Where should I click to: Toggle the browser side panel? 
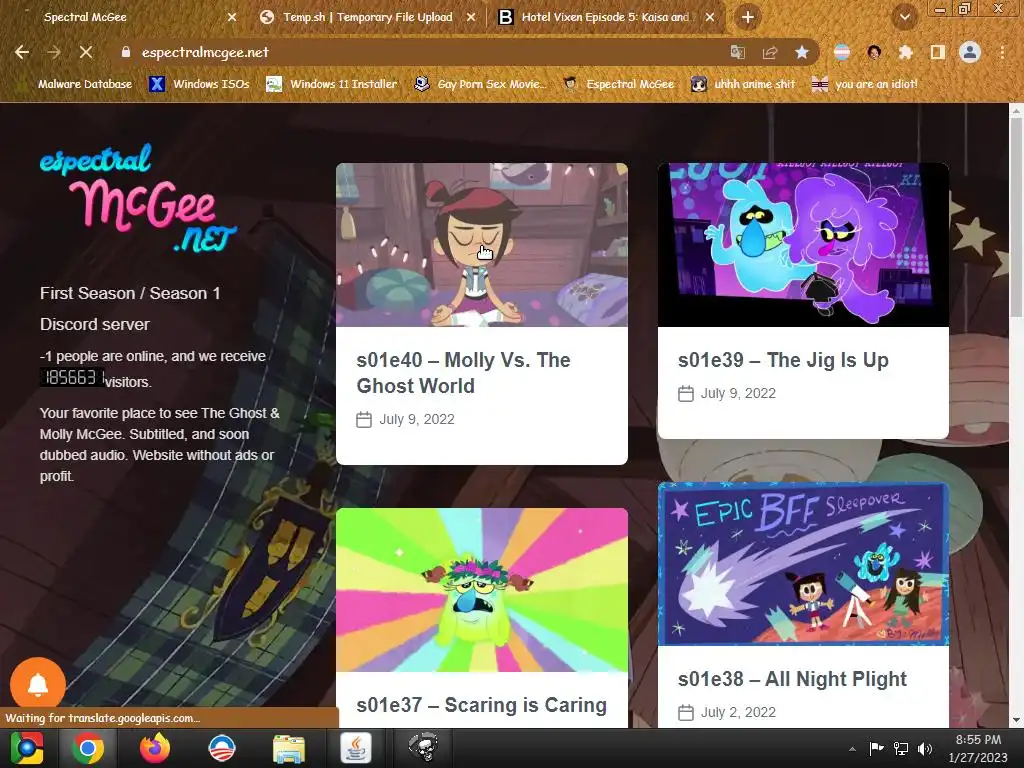[x=938, y=52]
